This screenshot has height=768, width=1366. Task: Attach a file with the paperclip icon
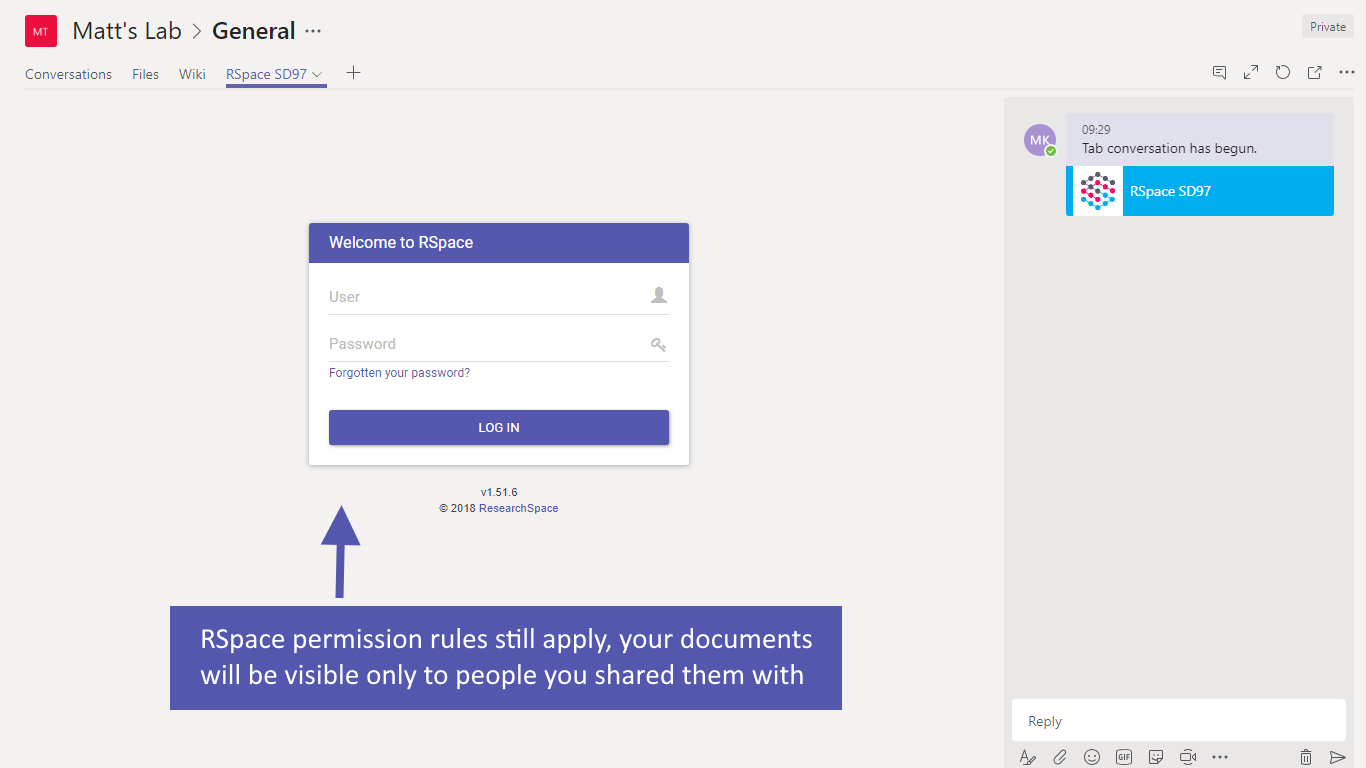pyautogui.click(x=1060, y=757)
